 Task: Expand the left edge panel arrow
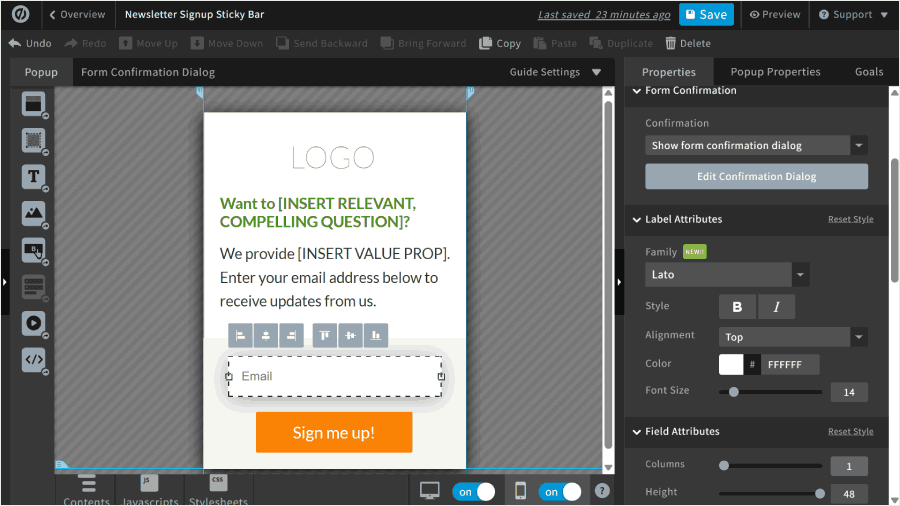tap(5, 282)
